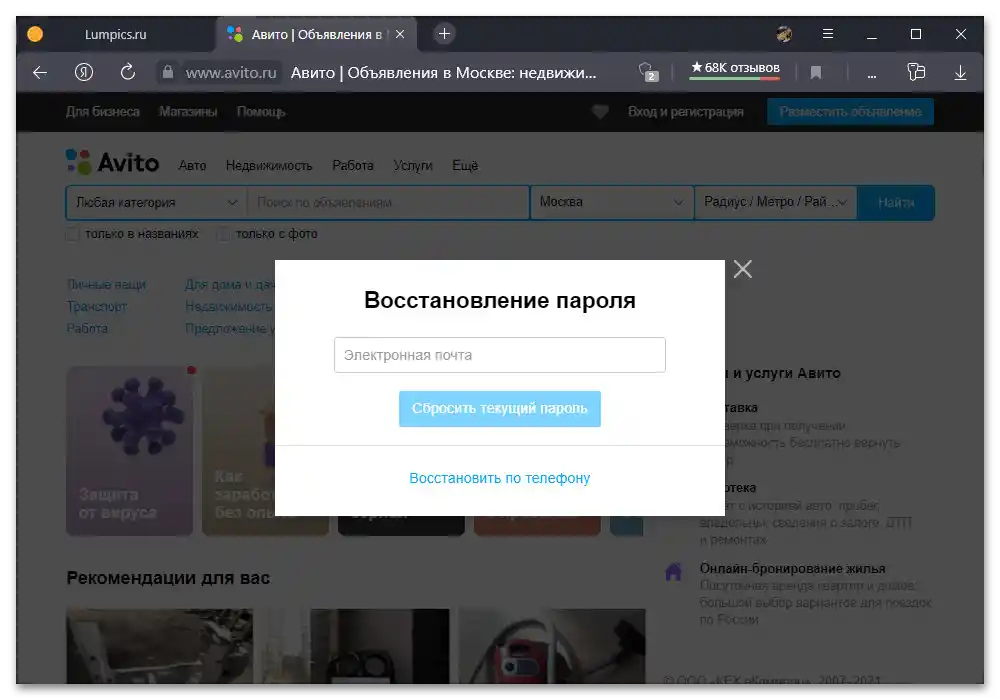Click the Avito logo
Screen dimensions: 1000x700
pyautogui.click(x=113, y=163)
